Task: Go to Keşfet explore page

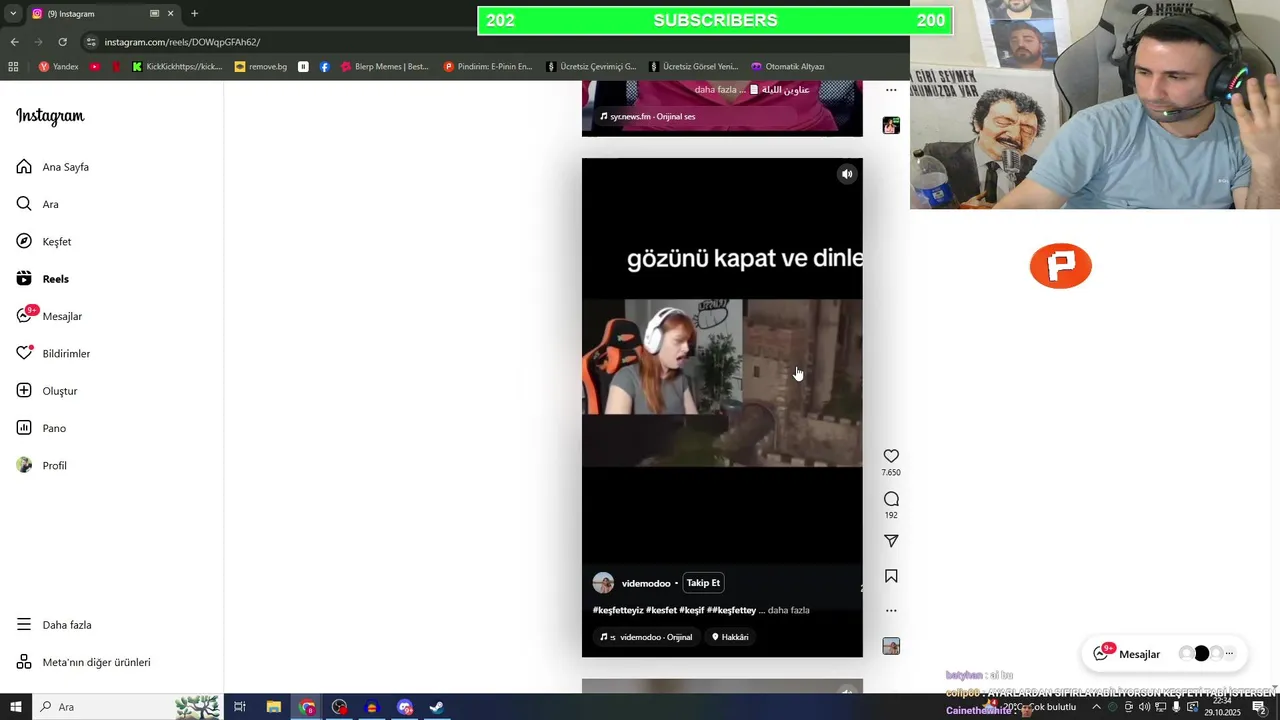Action: point(44,242)
